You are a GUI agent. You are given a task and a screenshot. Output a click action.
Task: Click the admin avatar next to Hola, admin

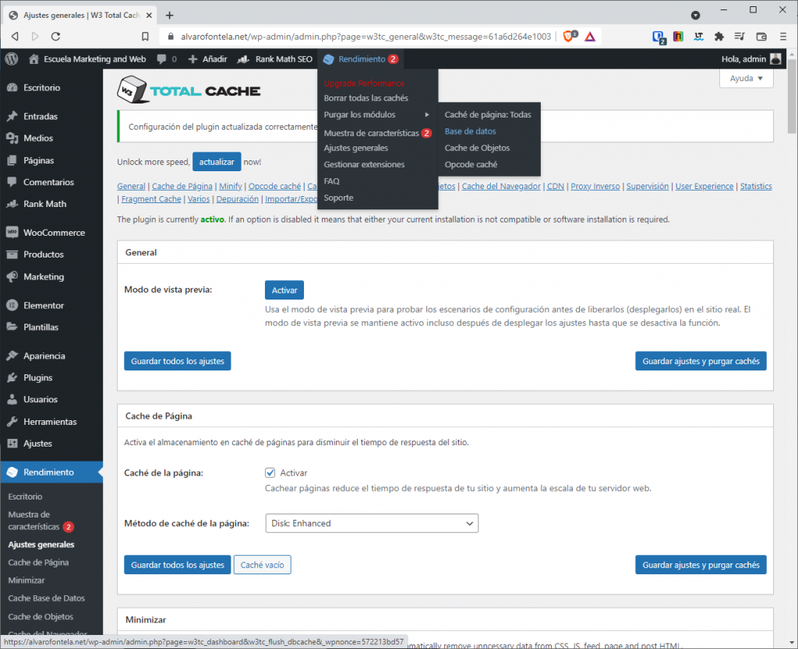[776, 59]
